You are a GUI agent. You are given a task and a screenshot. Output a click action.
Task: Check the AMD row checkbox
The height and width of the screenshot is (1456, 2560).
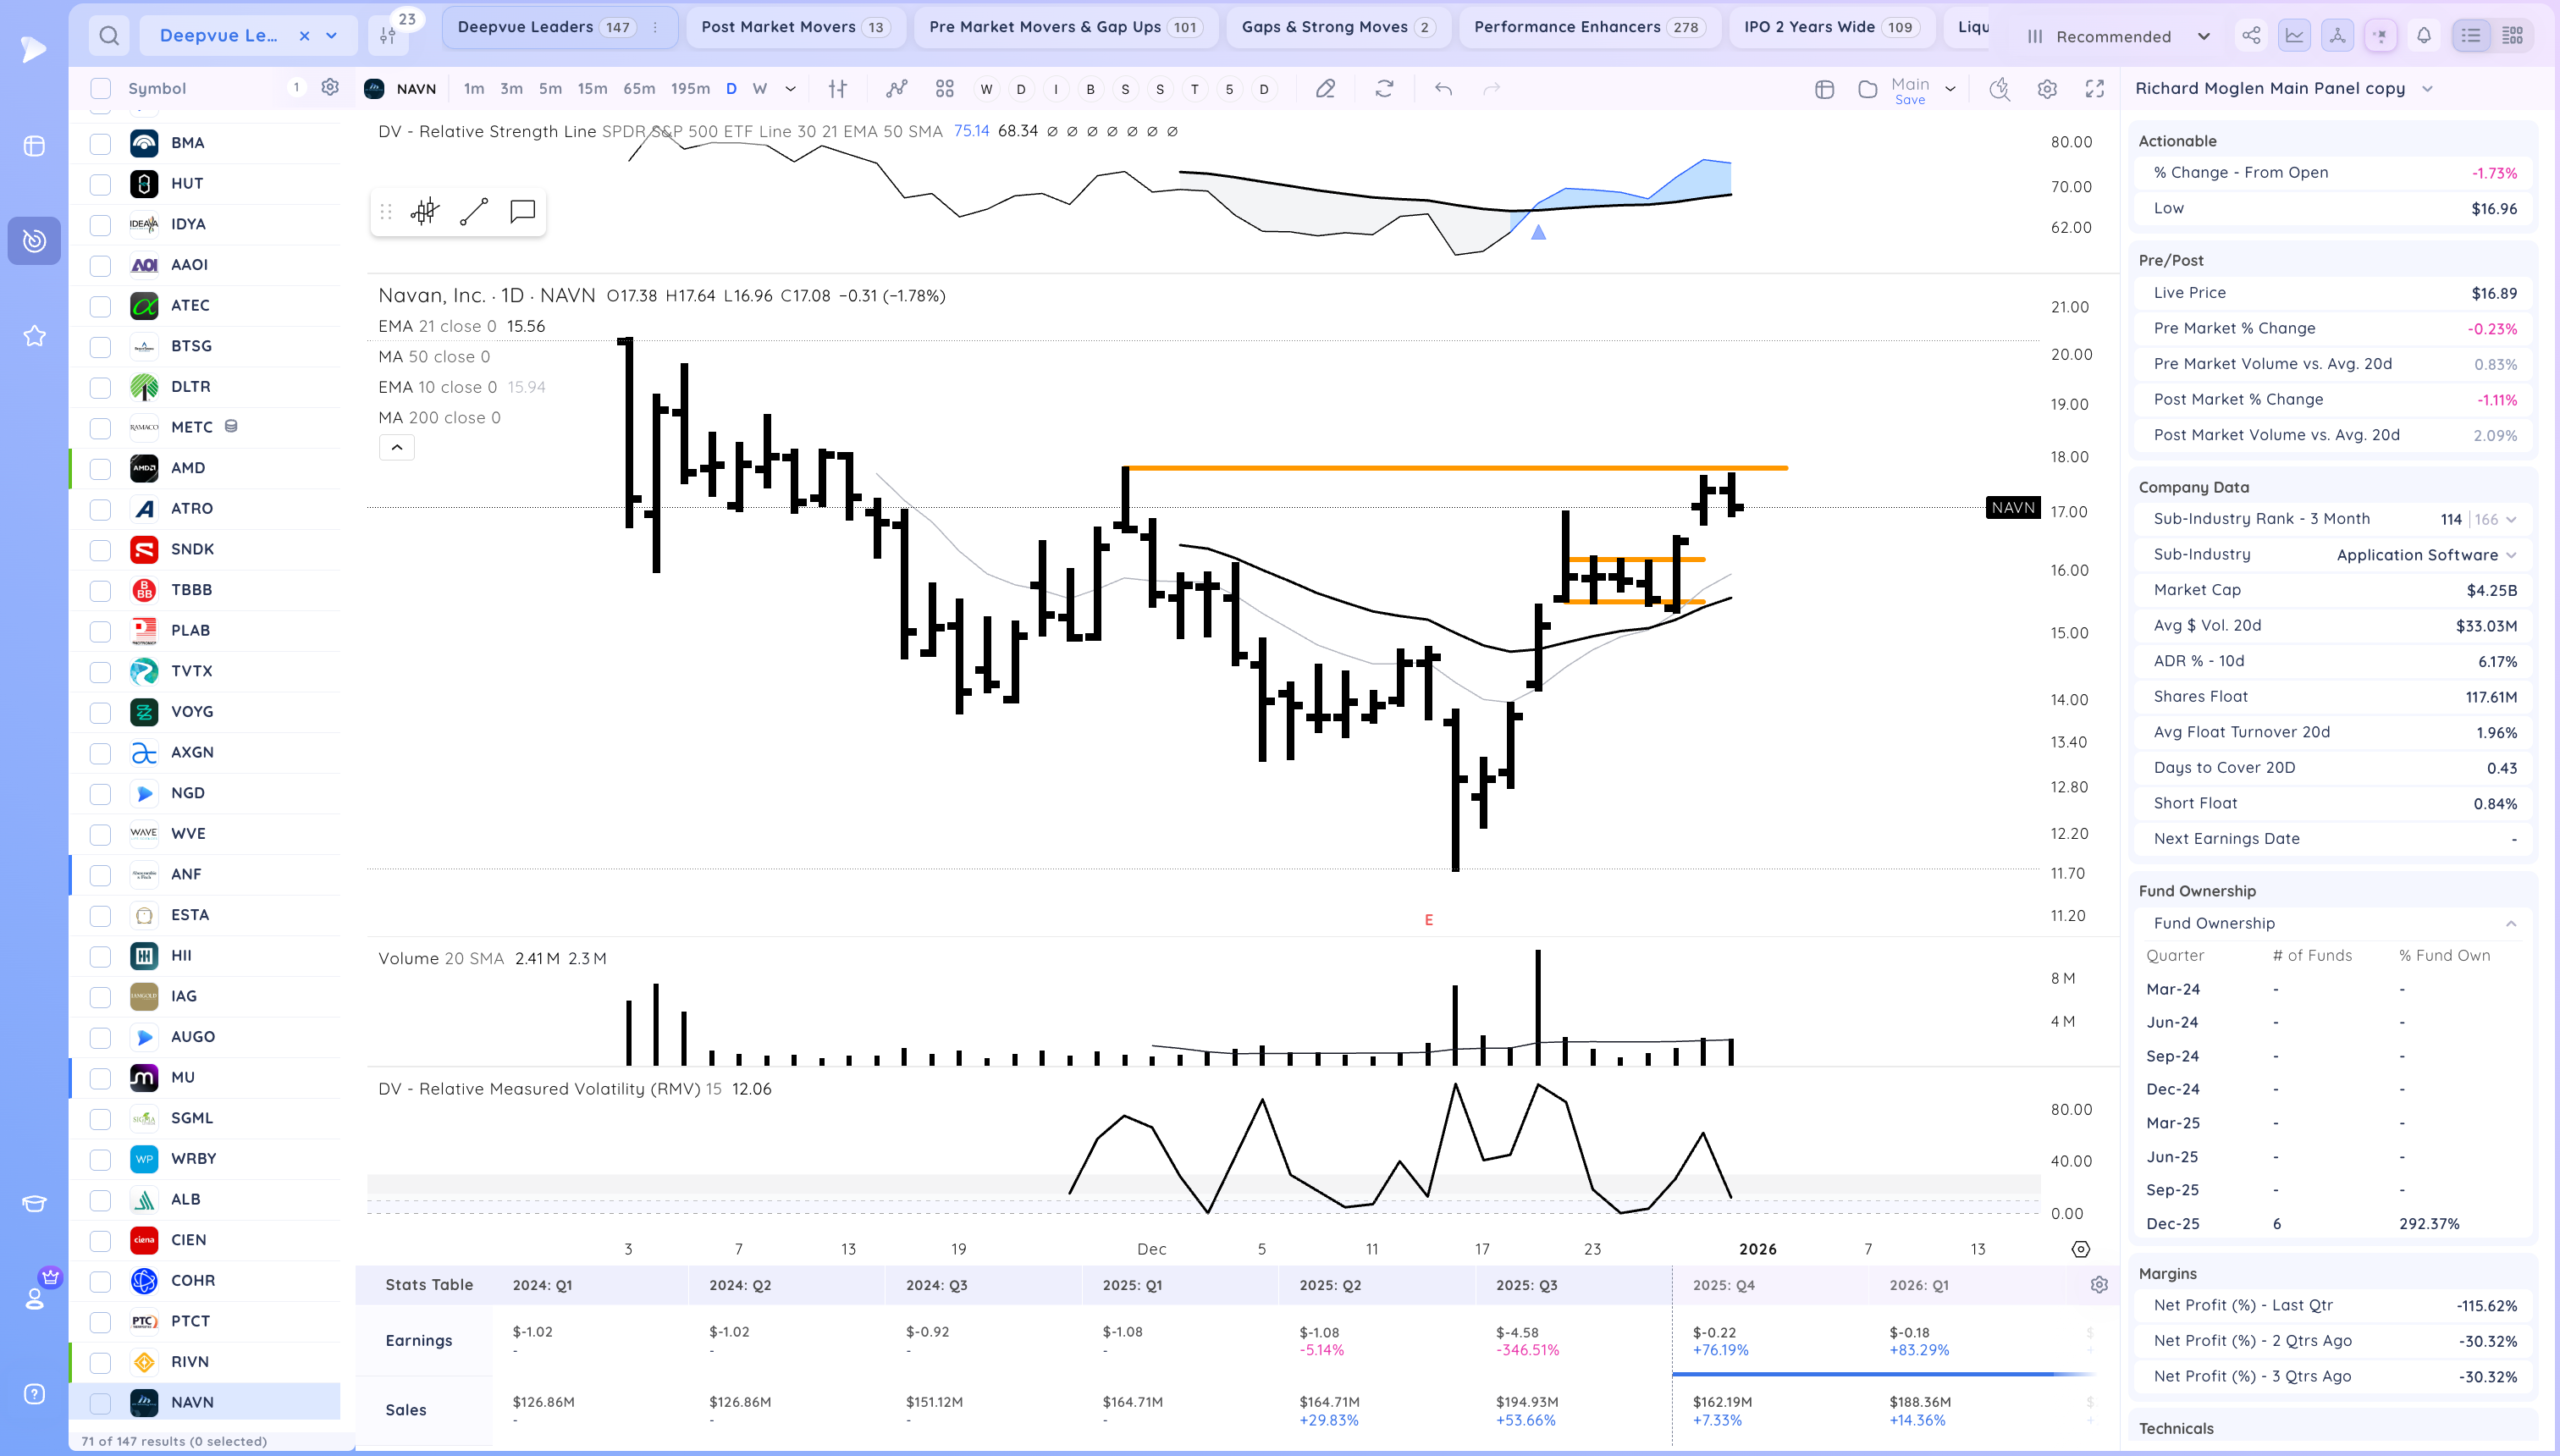(x=100, y=469)
